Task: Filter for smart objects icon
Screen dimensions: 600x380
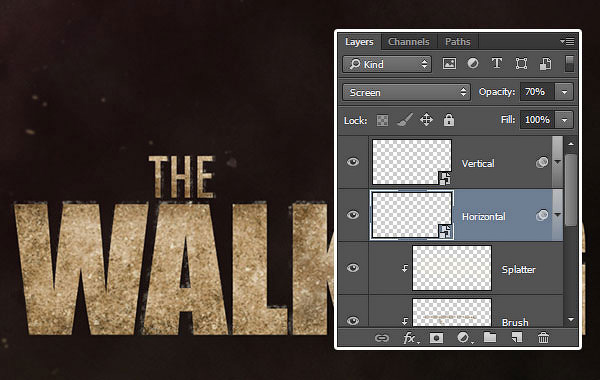Action: point(545,64)
